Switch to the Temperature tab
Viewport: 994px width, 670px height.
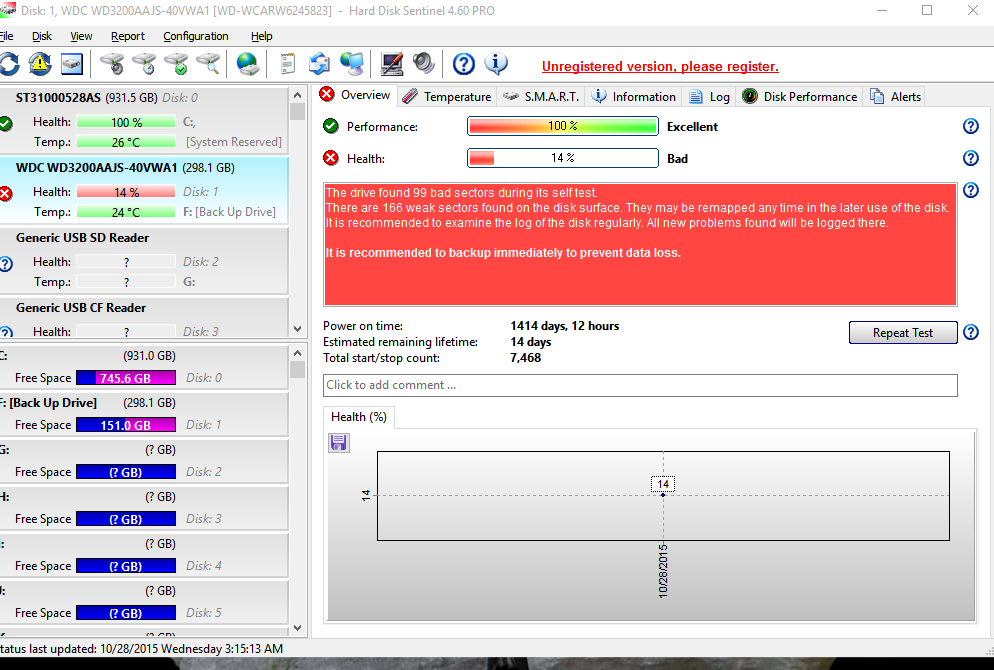[448, 96]
